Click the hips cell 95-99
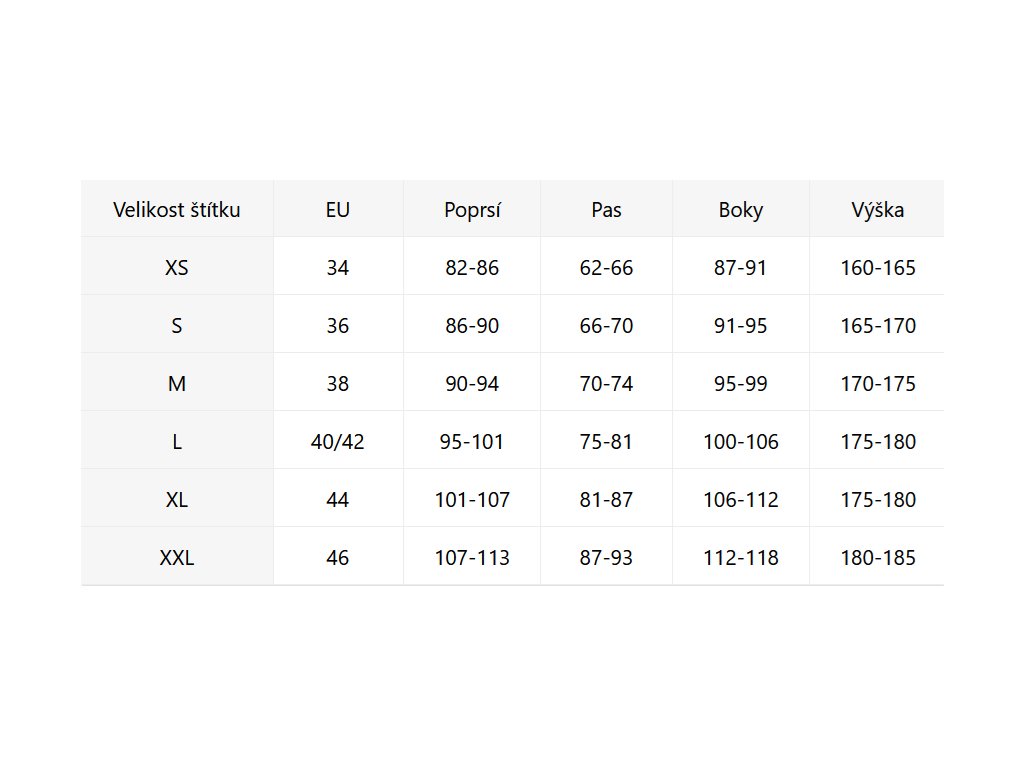This screenshot has width=1024, height=768. (x=741, y=384)
